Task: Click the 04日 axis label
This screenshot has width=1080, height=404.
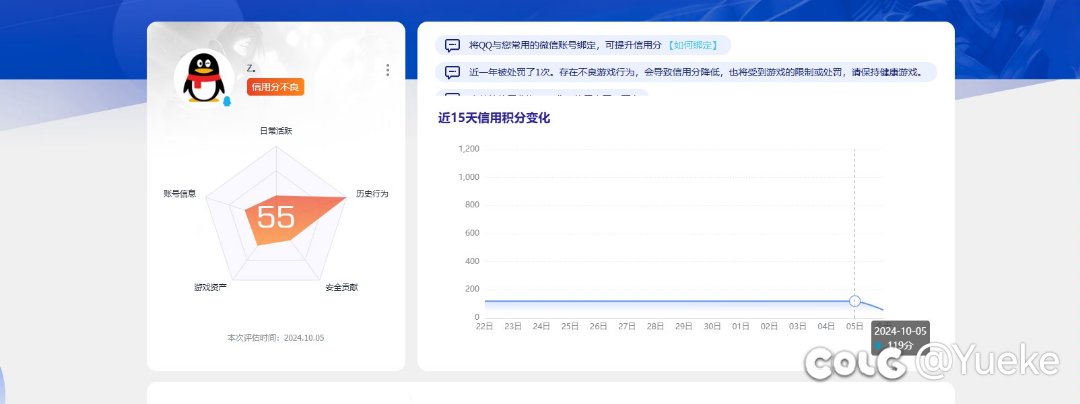Action: (x=826, y=326)
